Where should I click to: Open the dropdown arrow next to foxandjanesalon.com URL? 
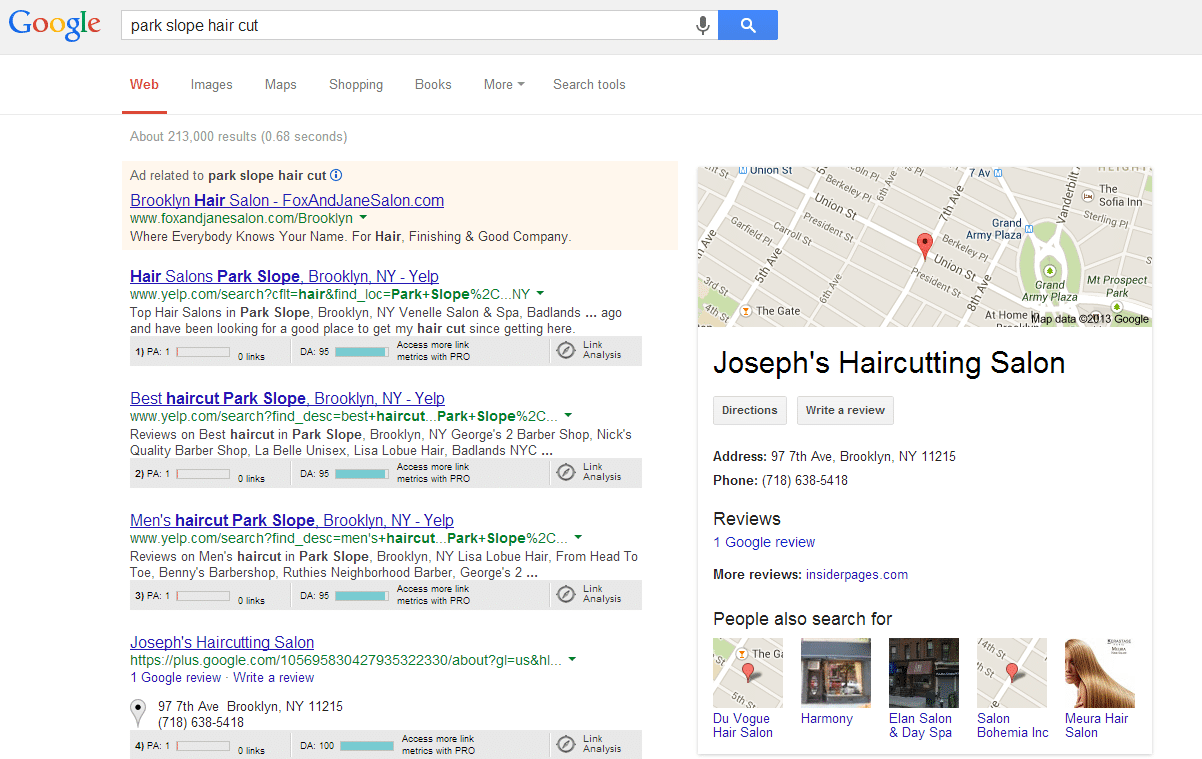point(363,217)
